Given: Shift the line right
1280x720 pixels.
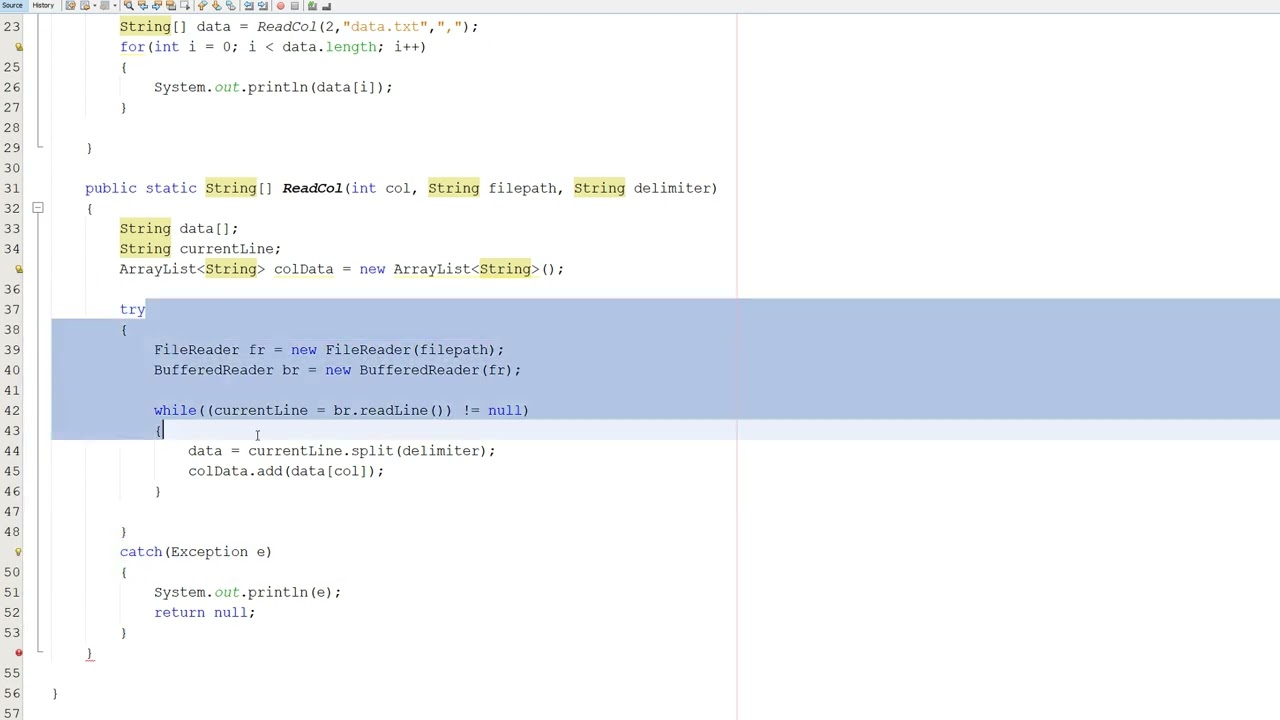Looking at the screenshot, I should (x=263, y=5).
